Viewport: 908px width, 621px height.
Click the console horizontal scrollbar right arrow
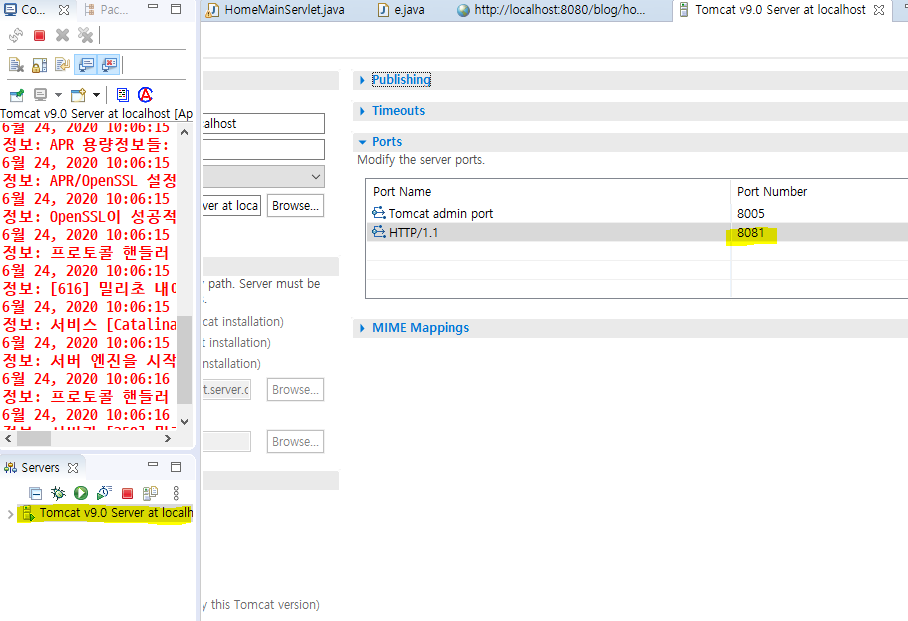pyautogui.click(x=168, y=439)
